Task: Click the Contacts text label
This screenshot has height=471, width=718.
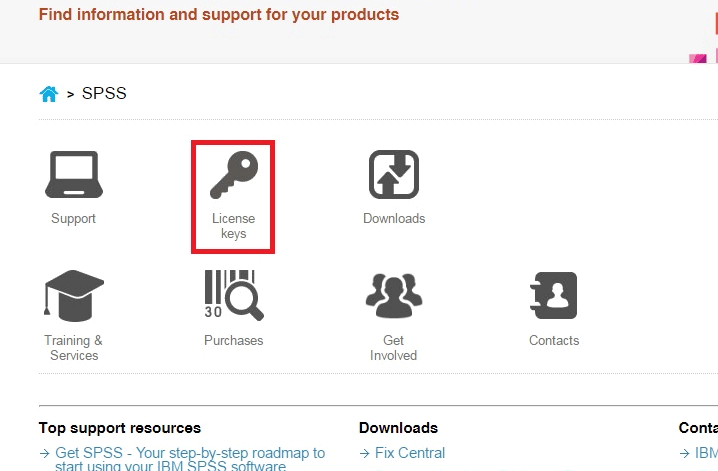Action: (x=554, y=341)
